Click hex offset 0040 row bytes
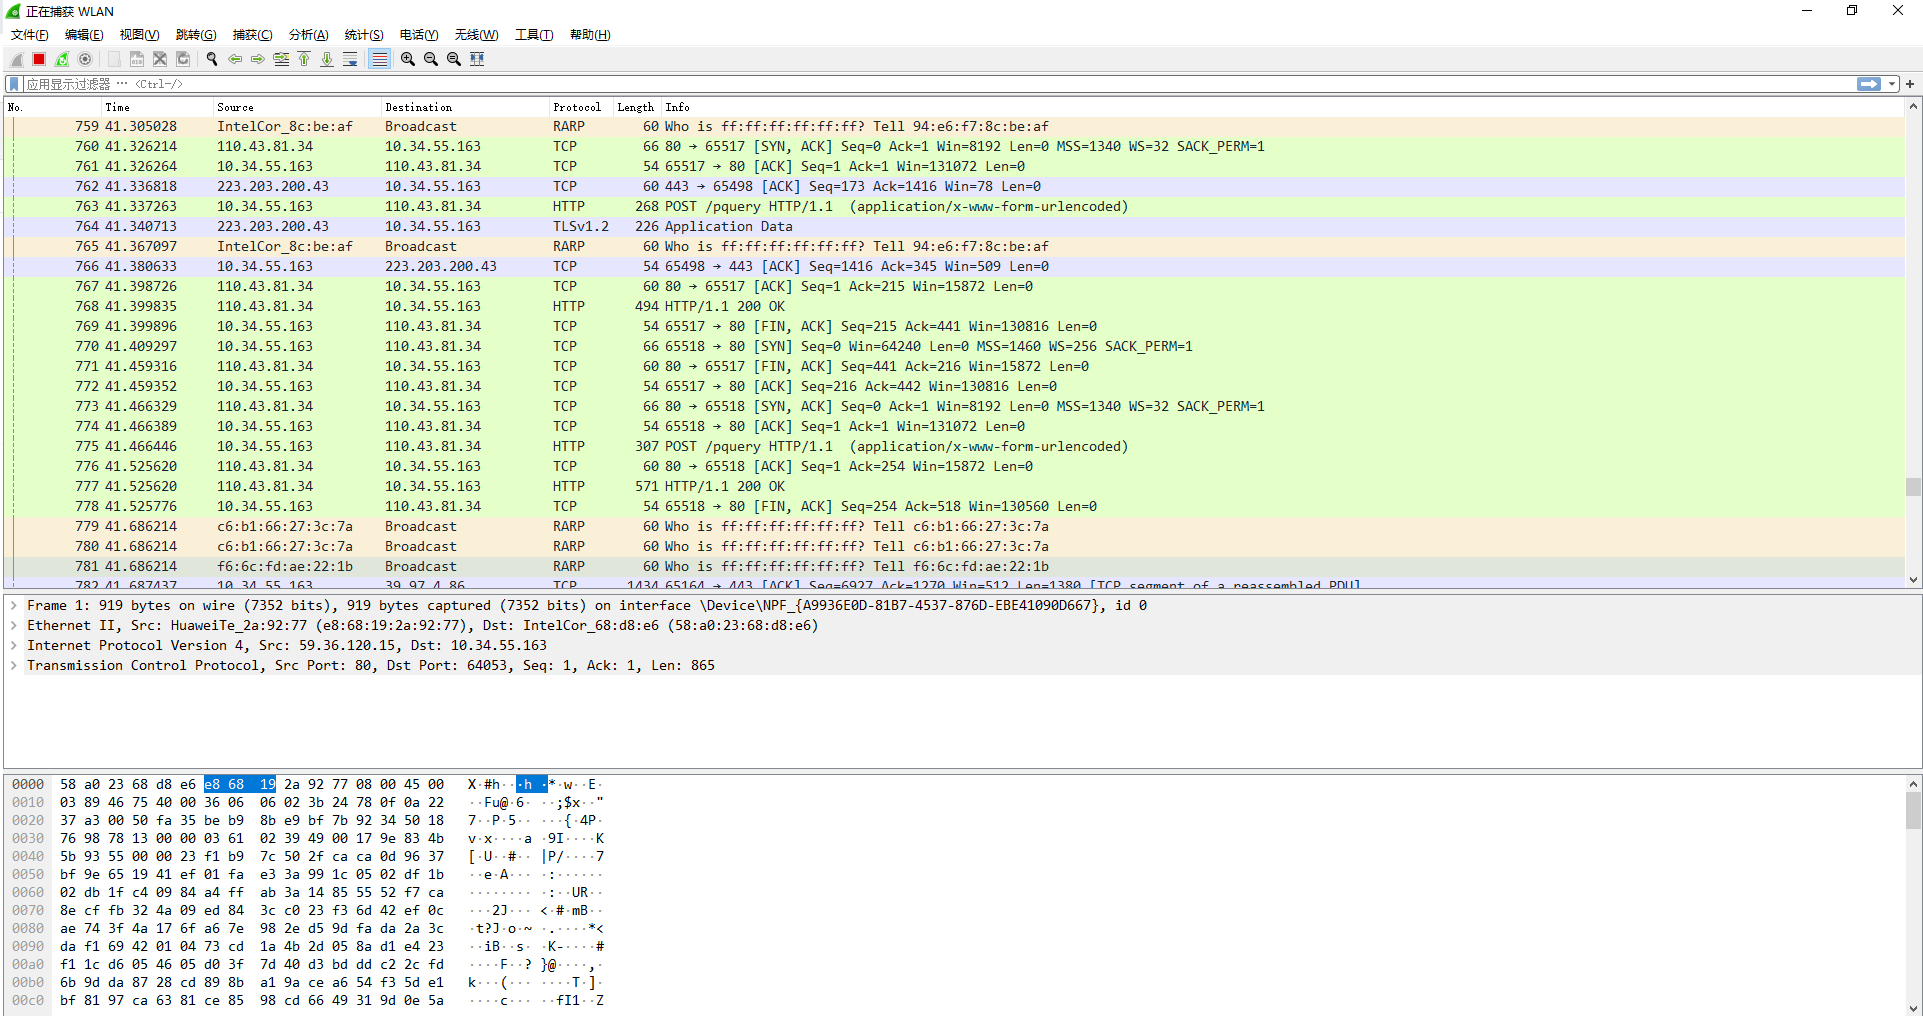 (x=252, y=856)
